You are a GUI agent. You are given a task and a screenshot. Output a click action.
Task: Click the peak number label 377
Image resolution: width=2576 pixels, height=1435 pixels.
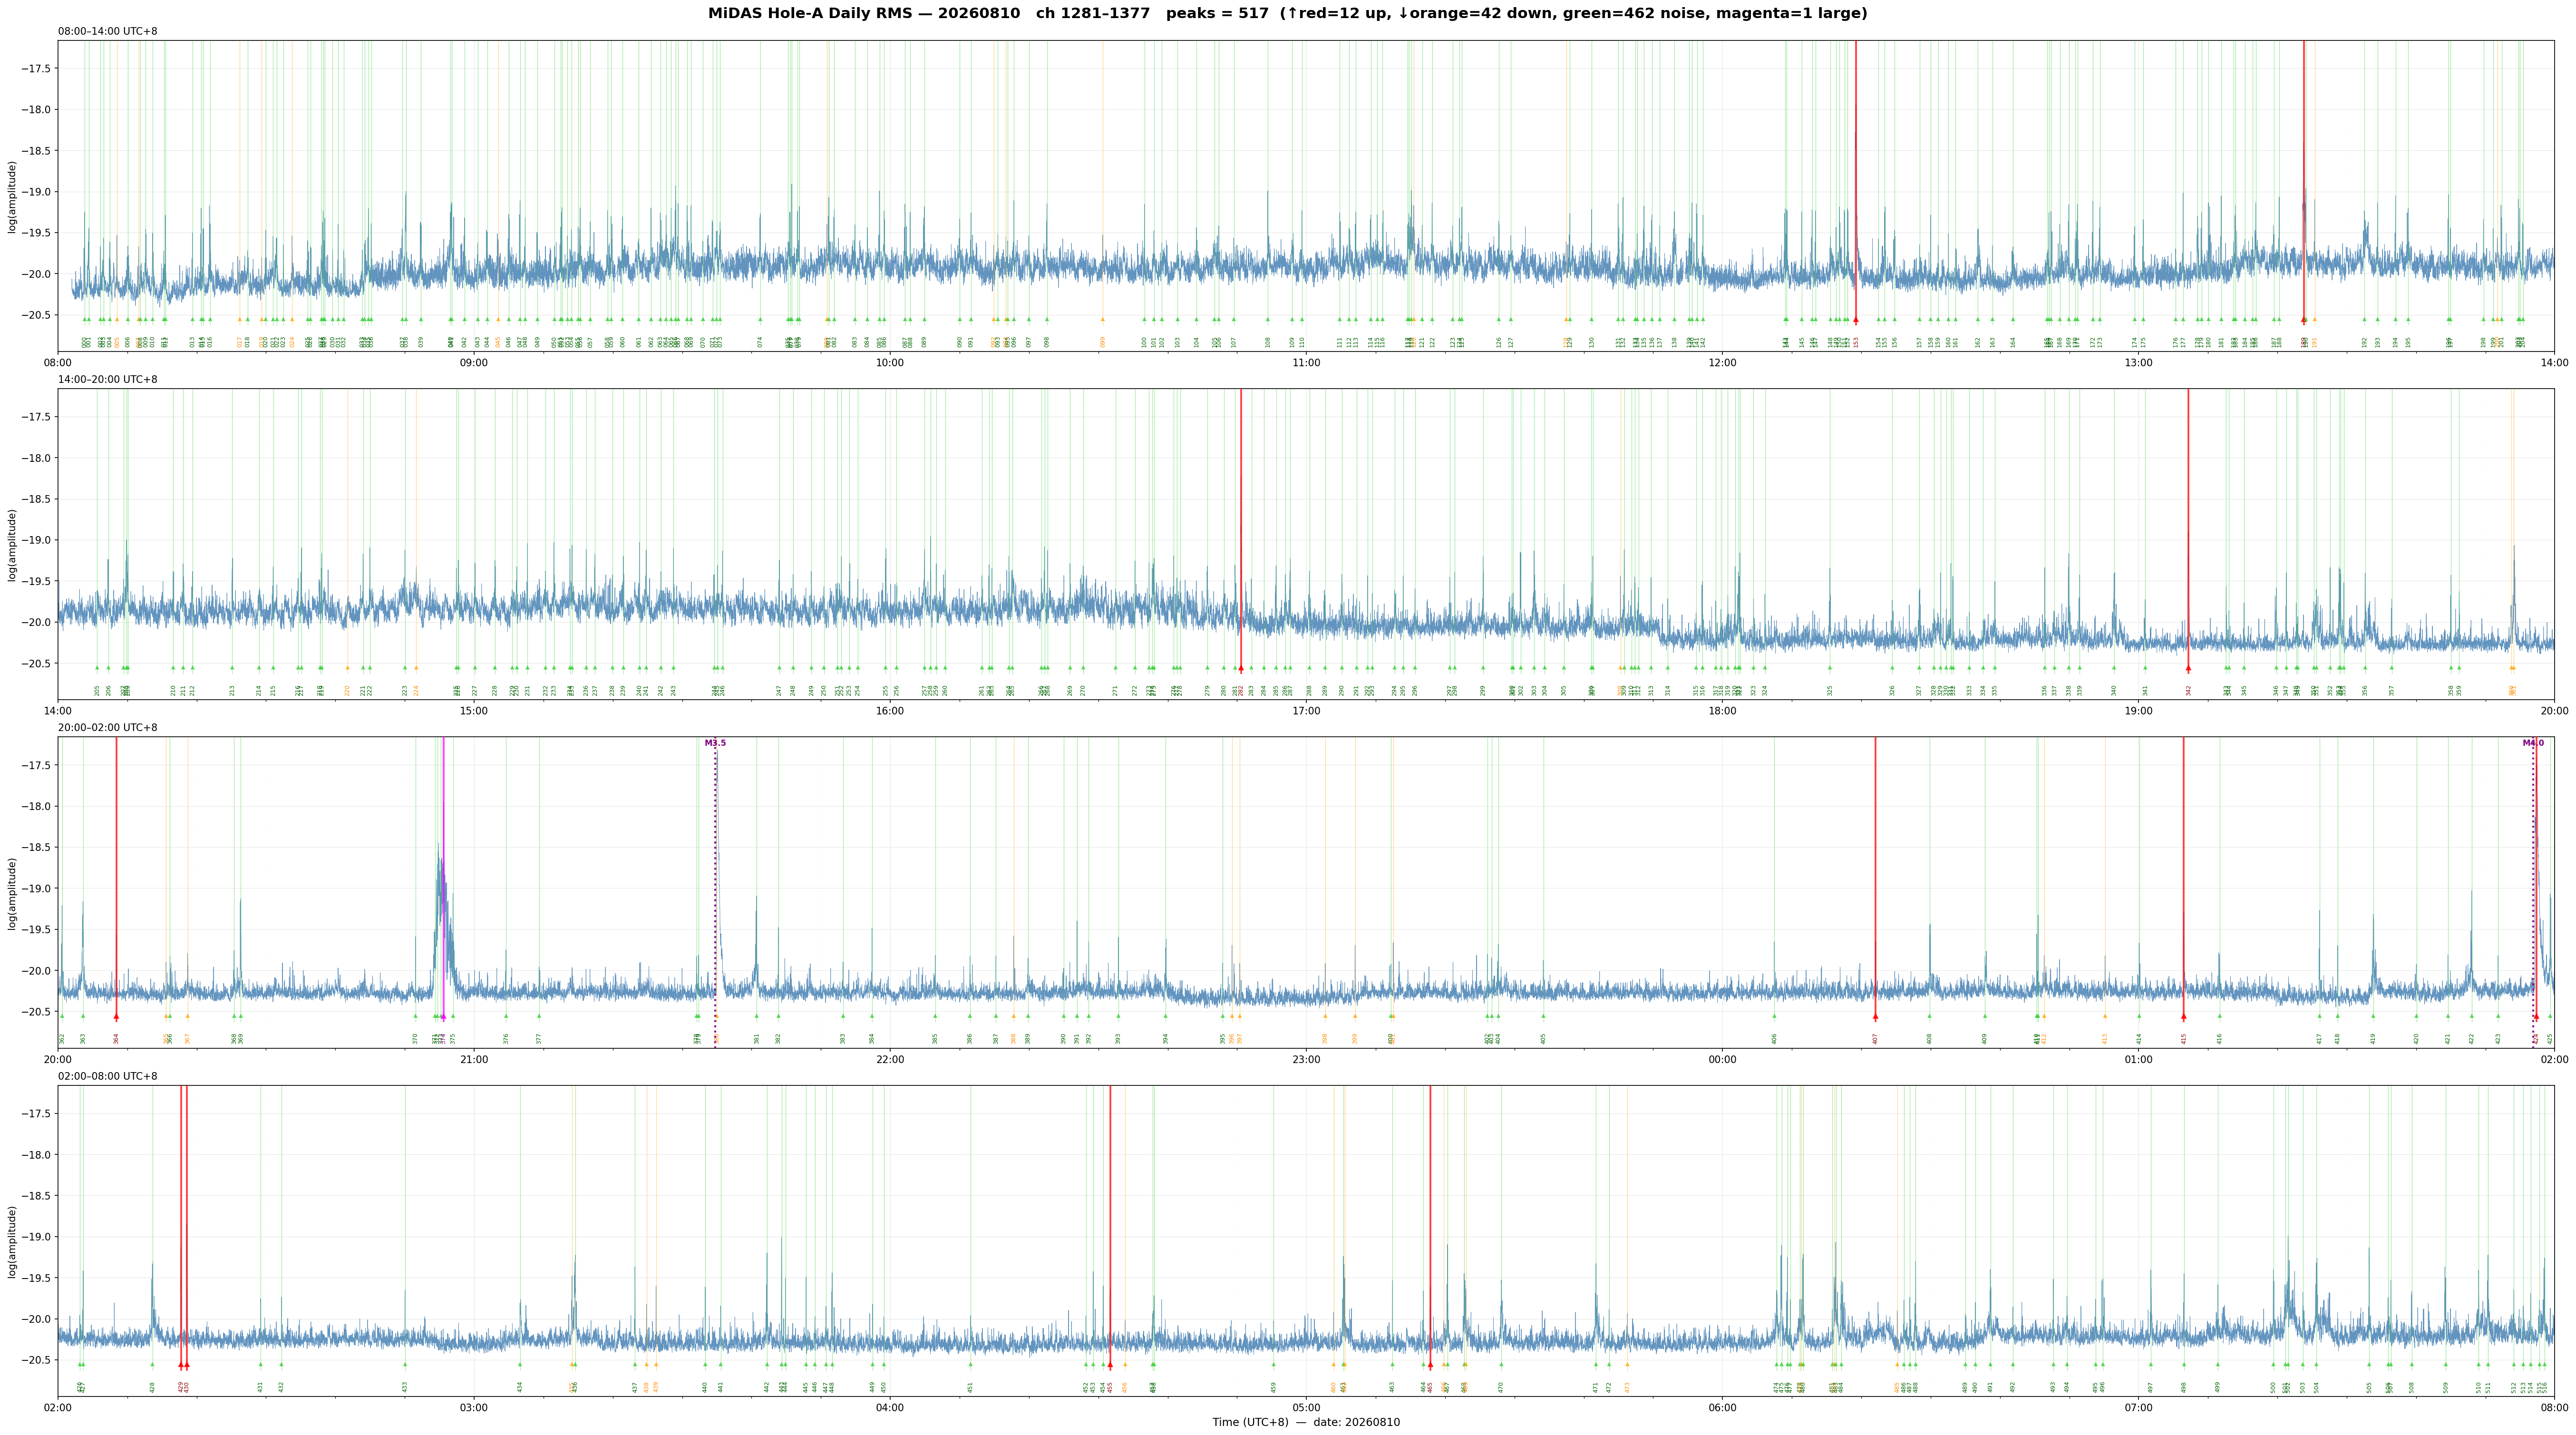538,1038
